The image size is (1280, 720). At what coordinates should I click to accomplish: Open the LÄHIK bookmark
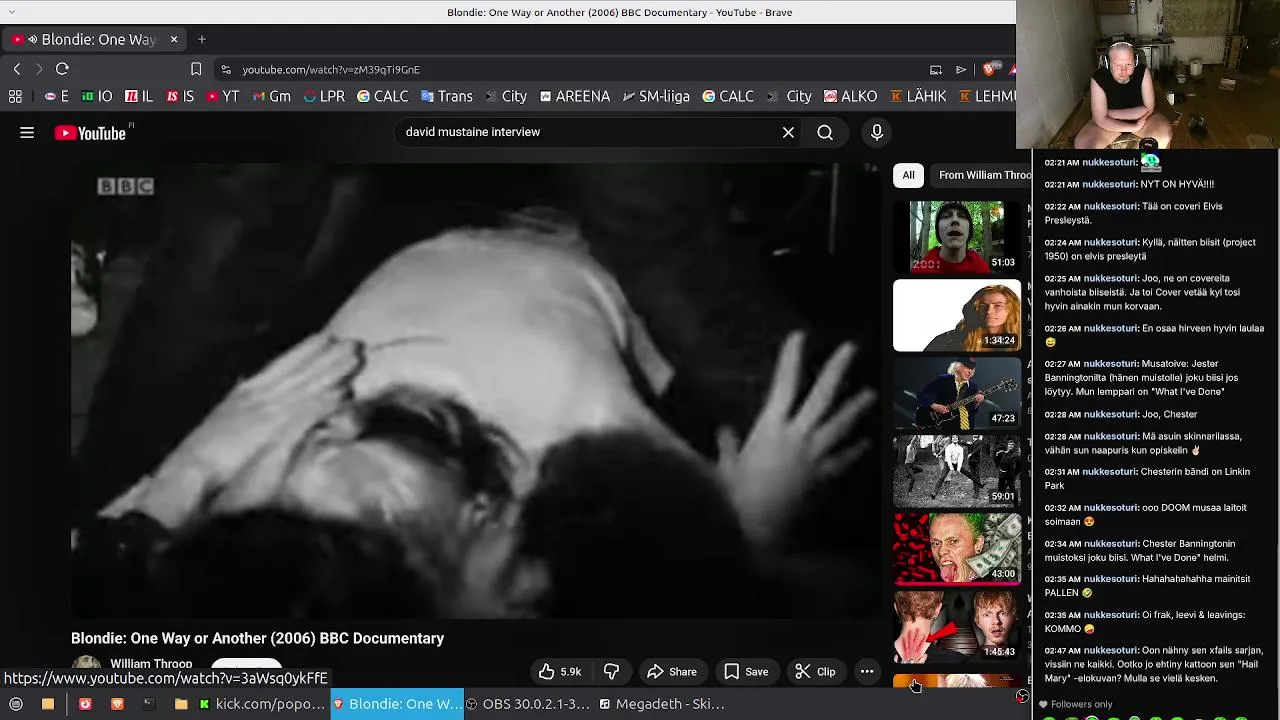coord(918,96)
